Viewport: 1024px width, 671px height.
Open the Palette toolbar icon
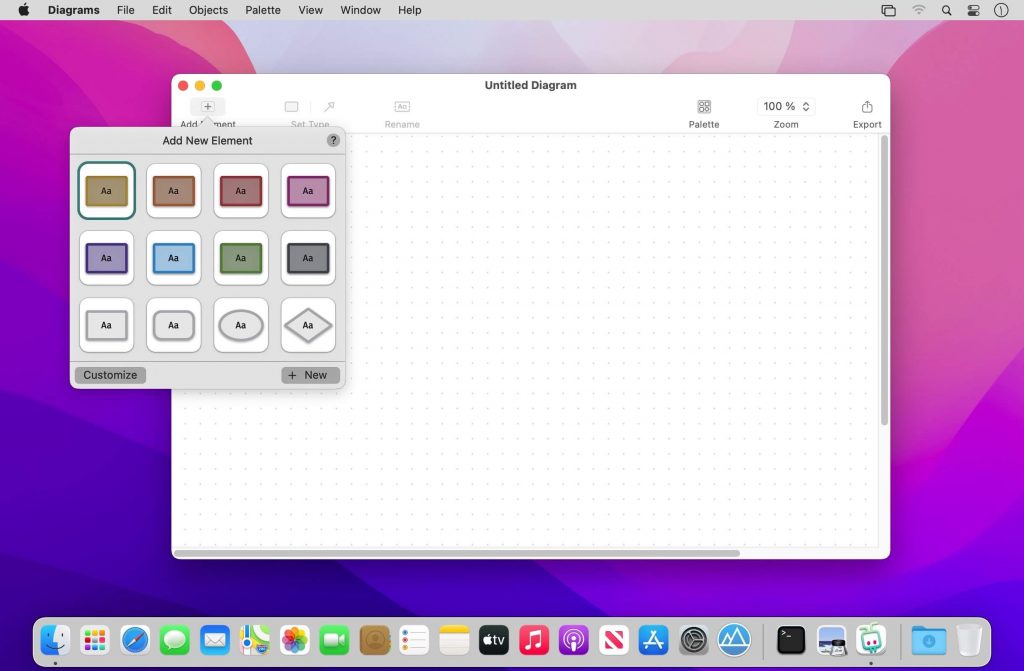point(704,107)
